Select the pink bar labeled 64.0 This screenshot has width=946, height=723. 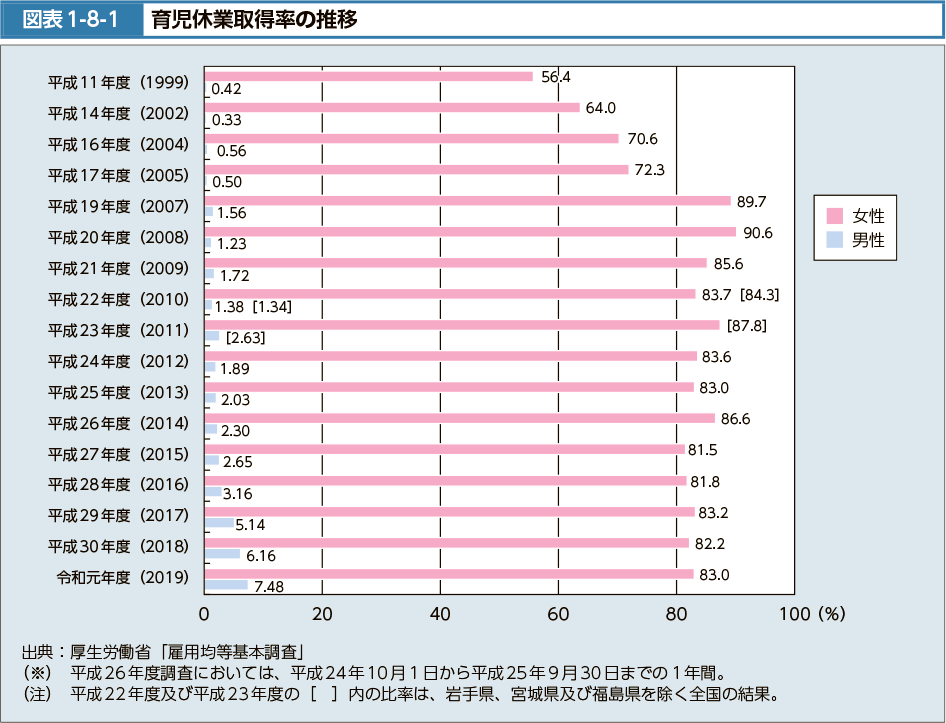click(x=392, y=107)
